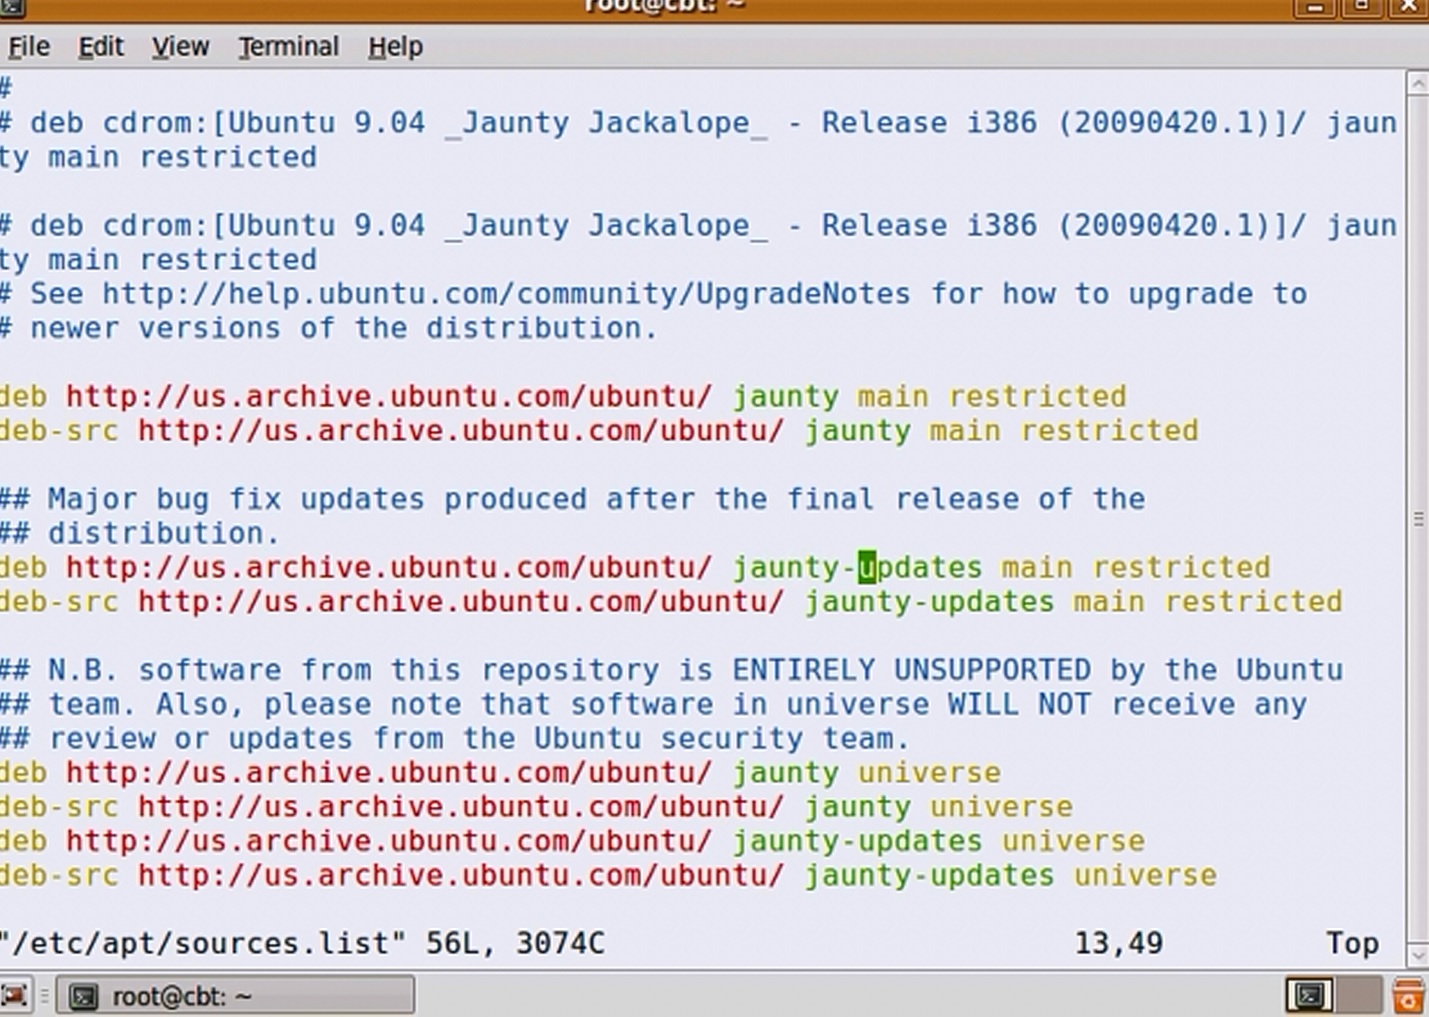The image size is (1429, 1017).
Task: Close the root@cbt terminal window
Action: click(x=1408, y=7)
